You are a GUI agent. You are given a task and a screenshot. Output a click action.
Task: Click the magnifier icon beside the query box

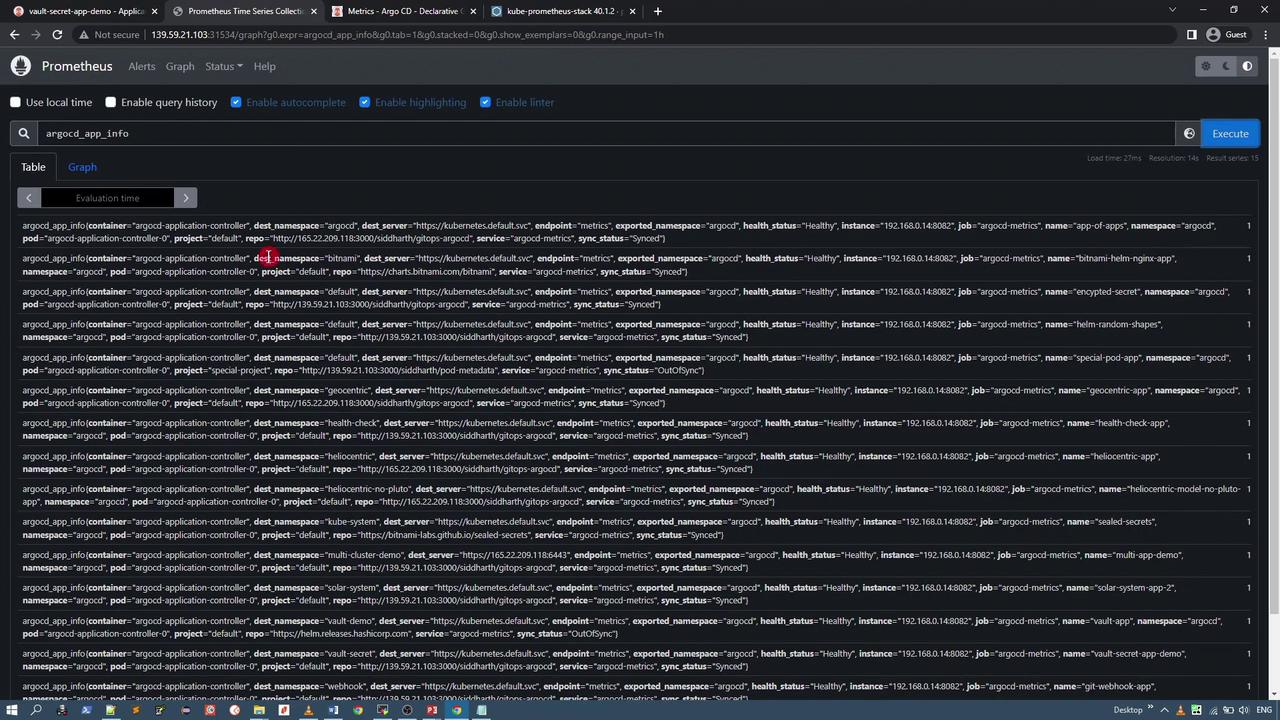pos(23,133)
